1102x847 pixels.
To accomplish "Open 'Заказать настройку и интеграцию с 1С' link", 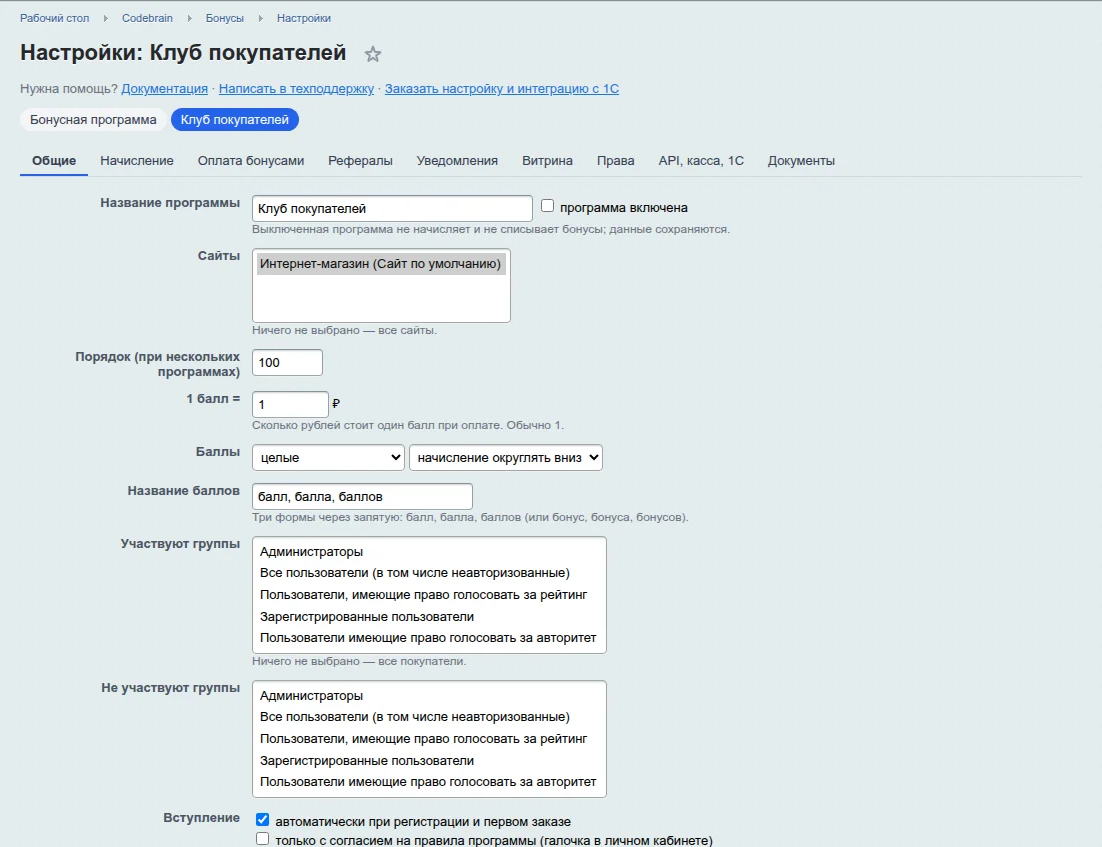I will 502,89.
